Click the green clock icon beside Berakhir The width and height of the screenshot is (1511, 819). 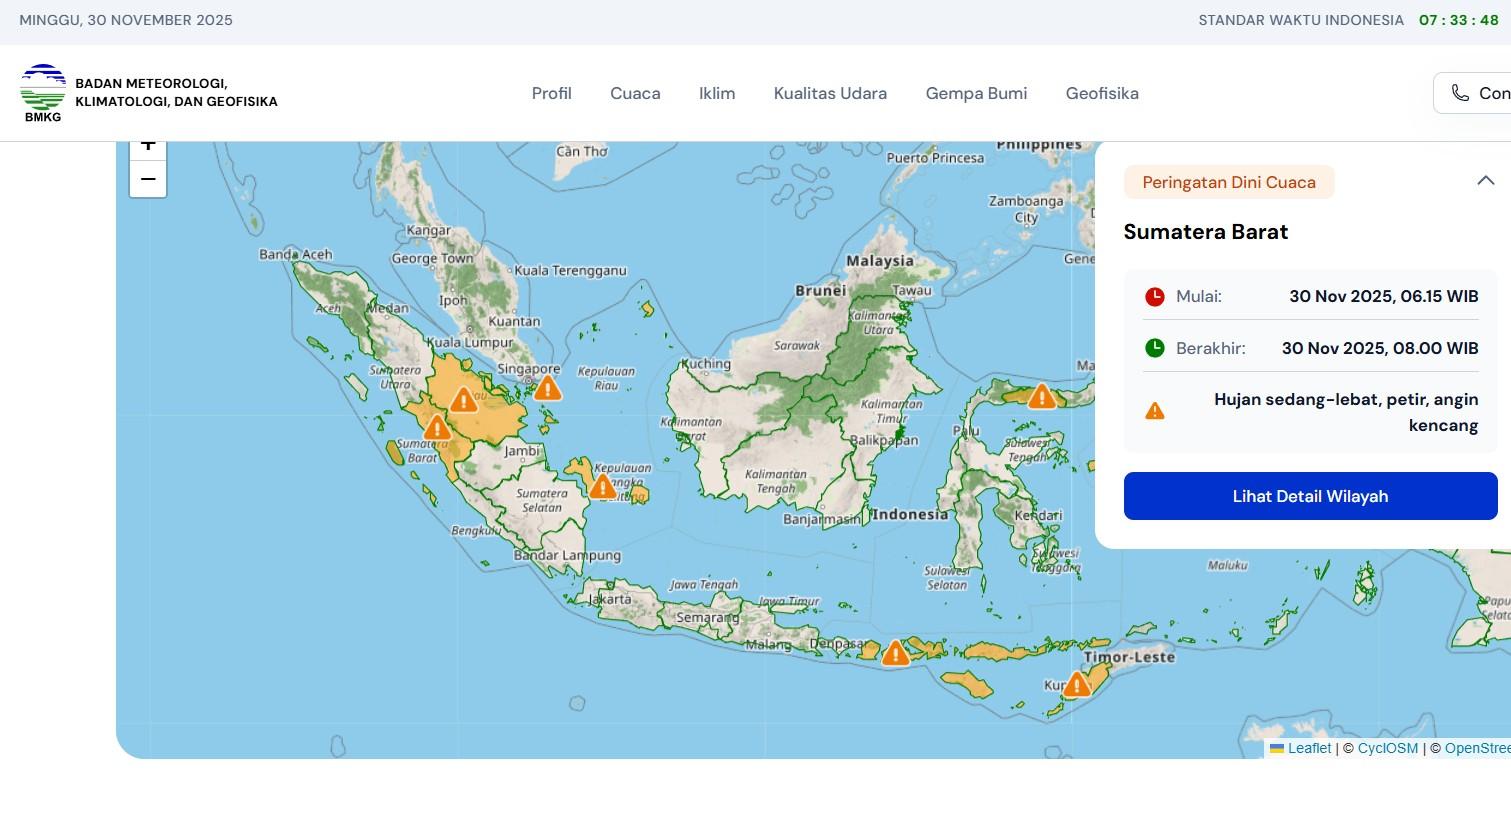1156,348
